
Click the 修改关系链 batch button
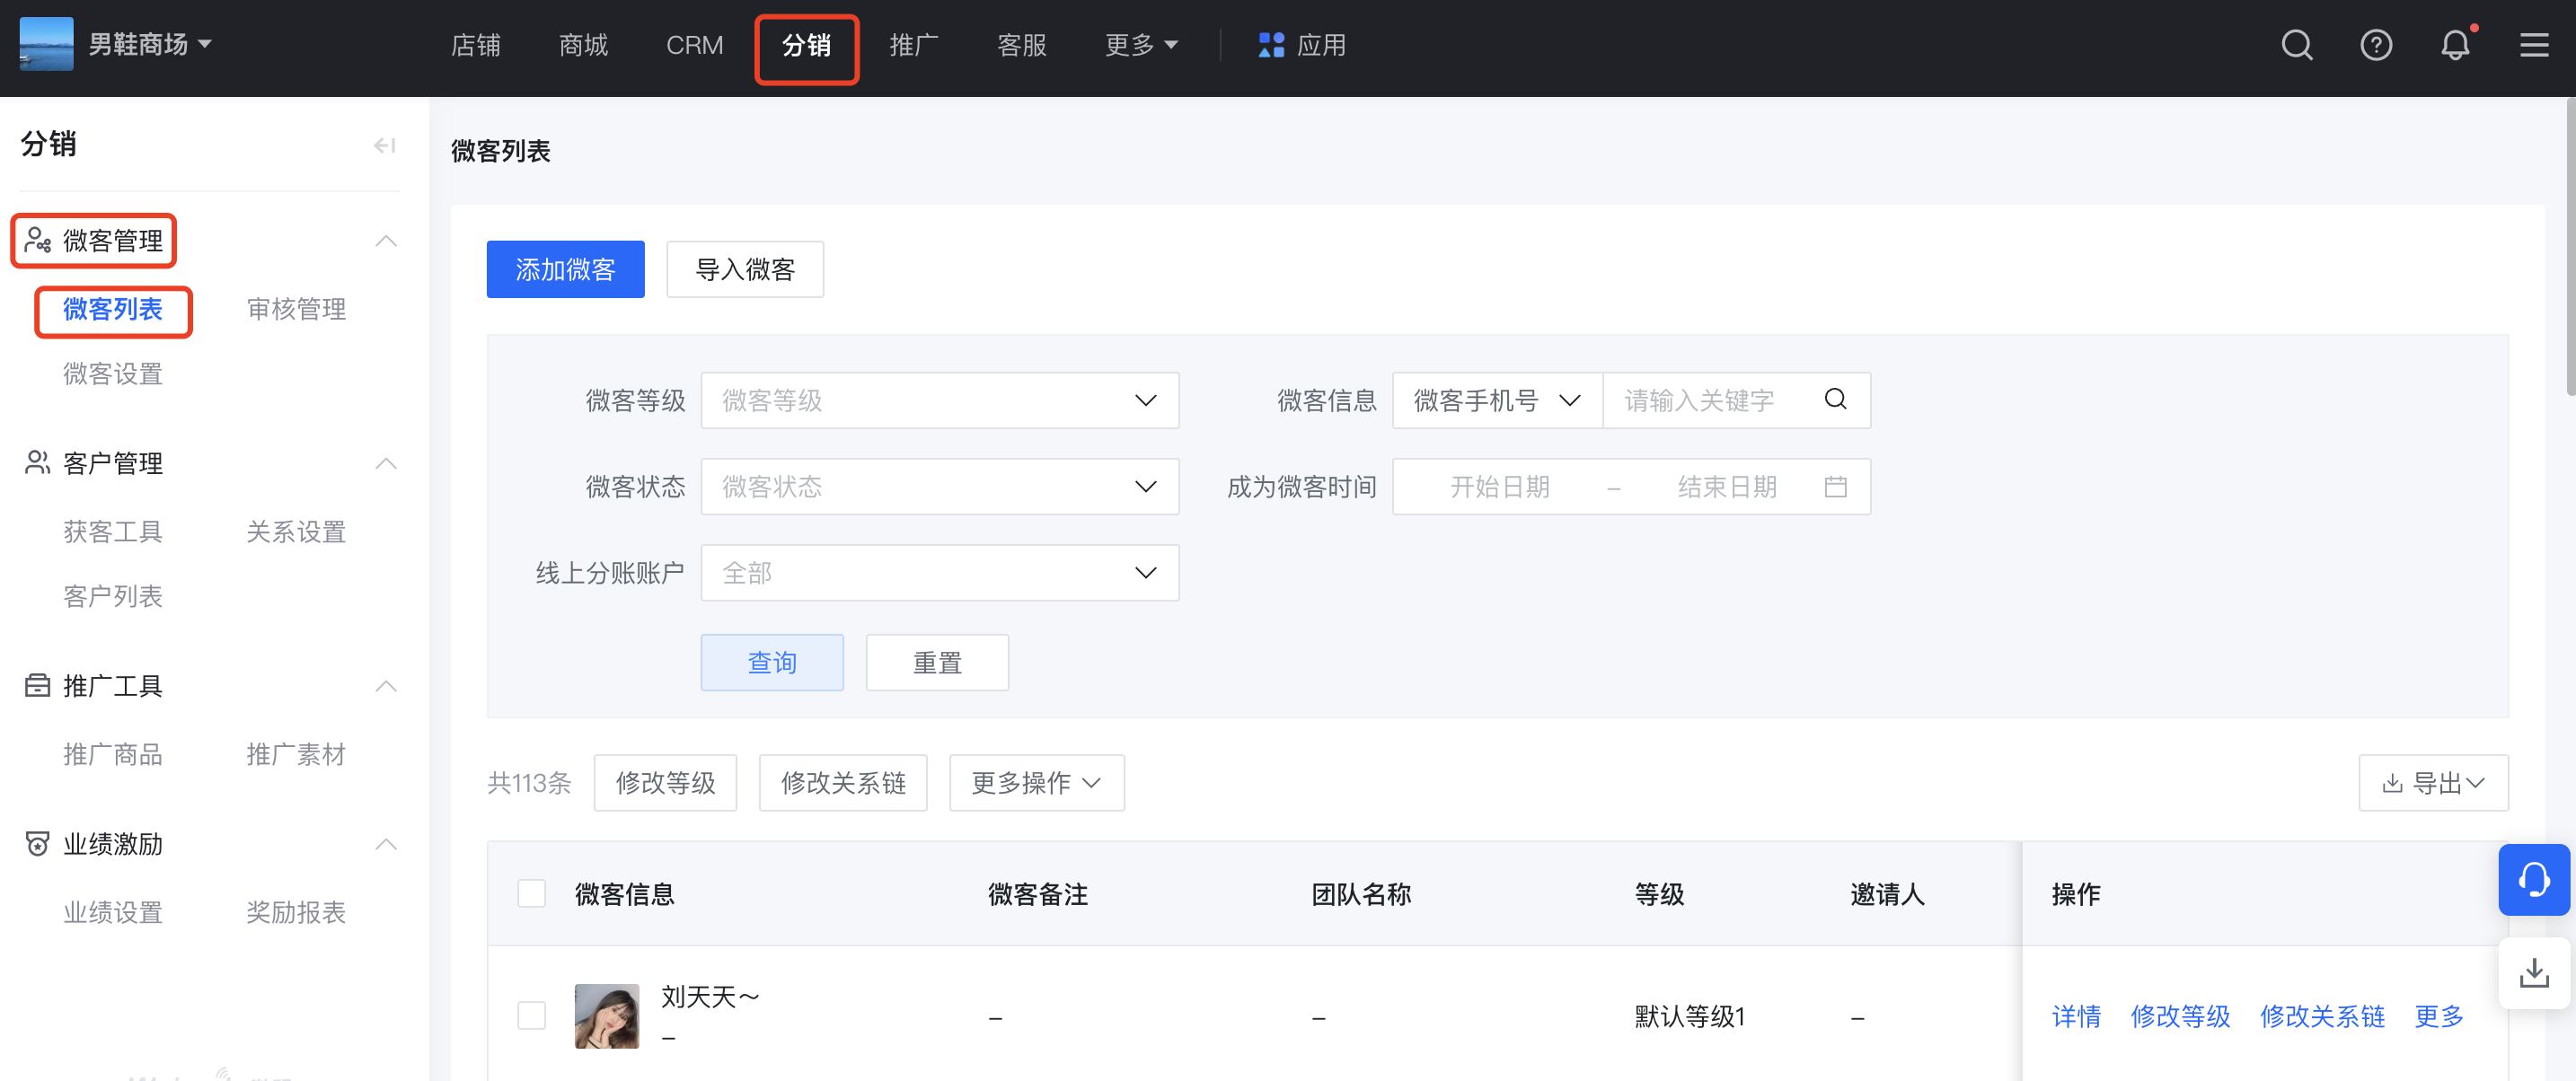tap(843, 783)
